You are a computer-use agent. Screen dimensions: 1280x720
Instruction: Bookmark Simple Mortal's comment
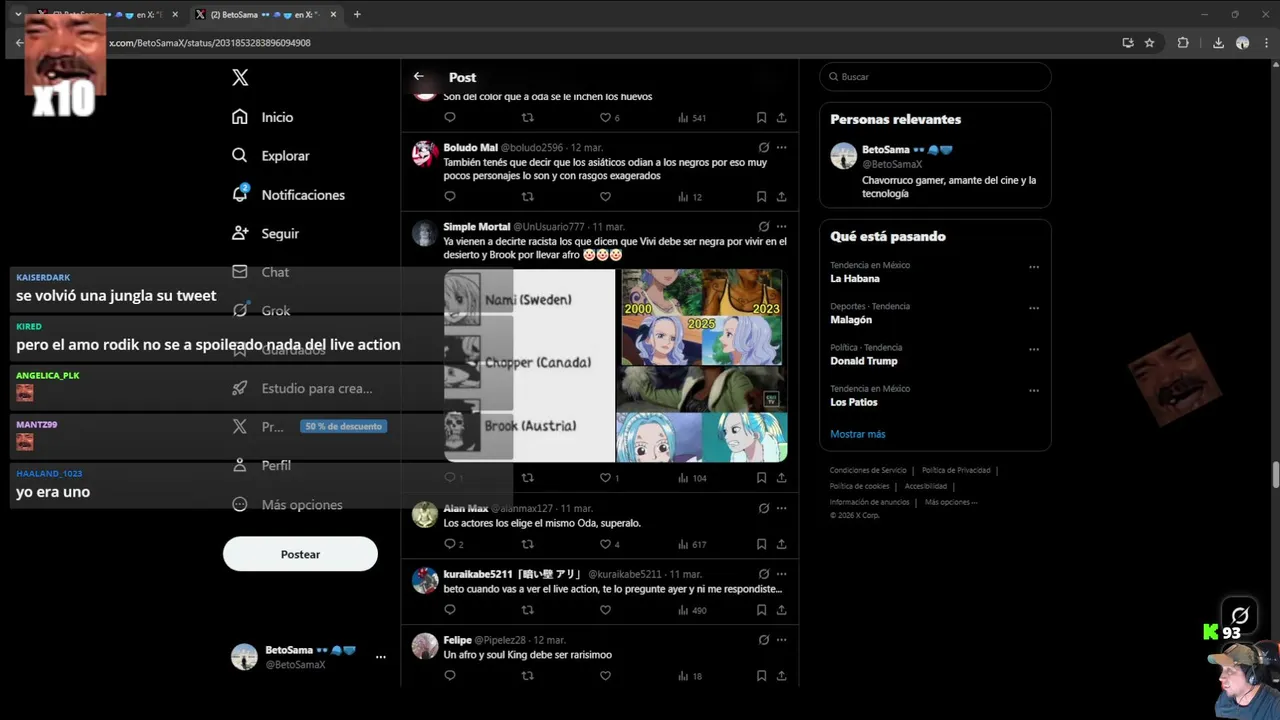coord(761,478)
